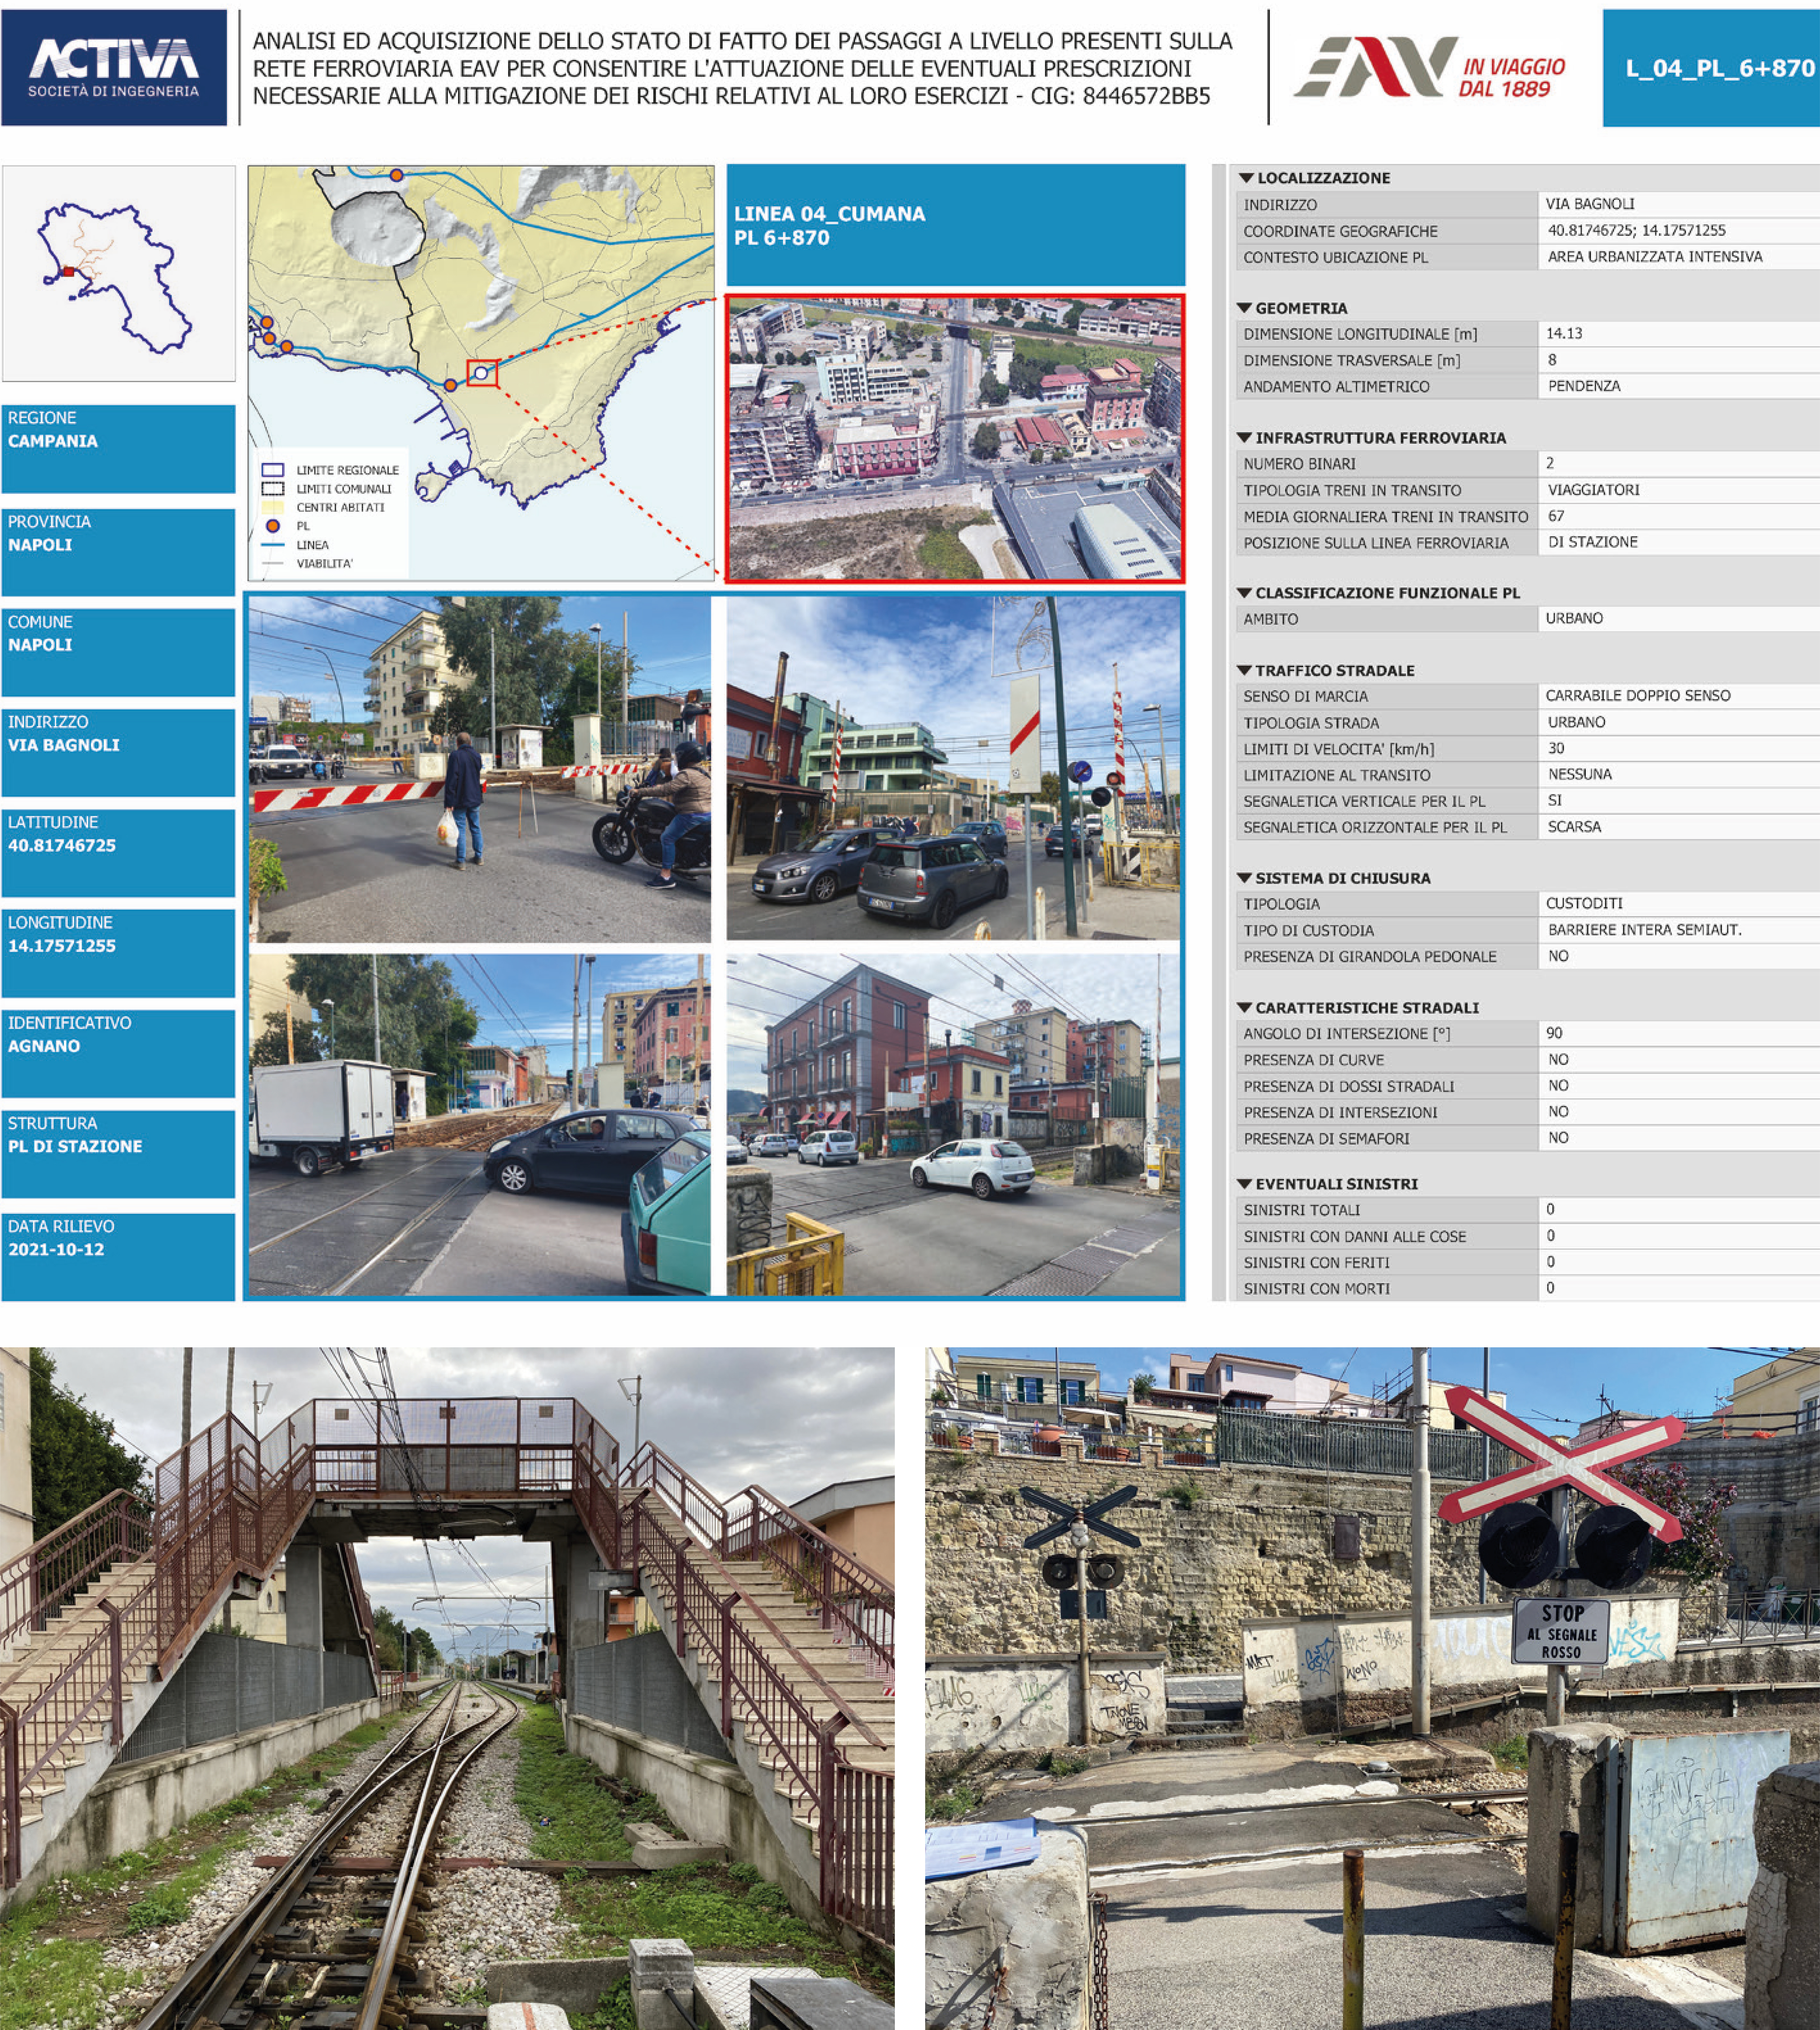
Task: Select the LONGITUDINE 14.17571255 box
Action: [118, 953]
